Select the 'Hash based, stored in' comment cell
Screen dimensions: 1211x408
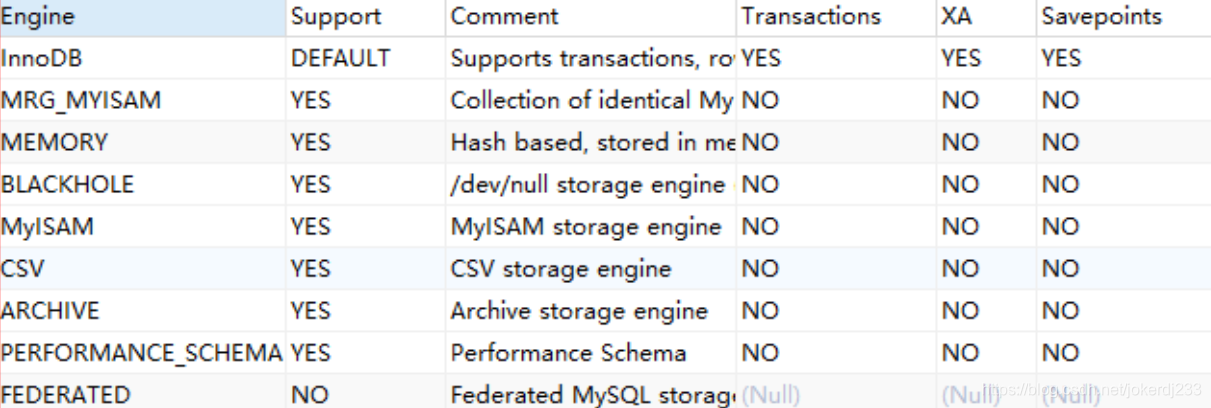point(590,142)
